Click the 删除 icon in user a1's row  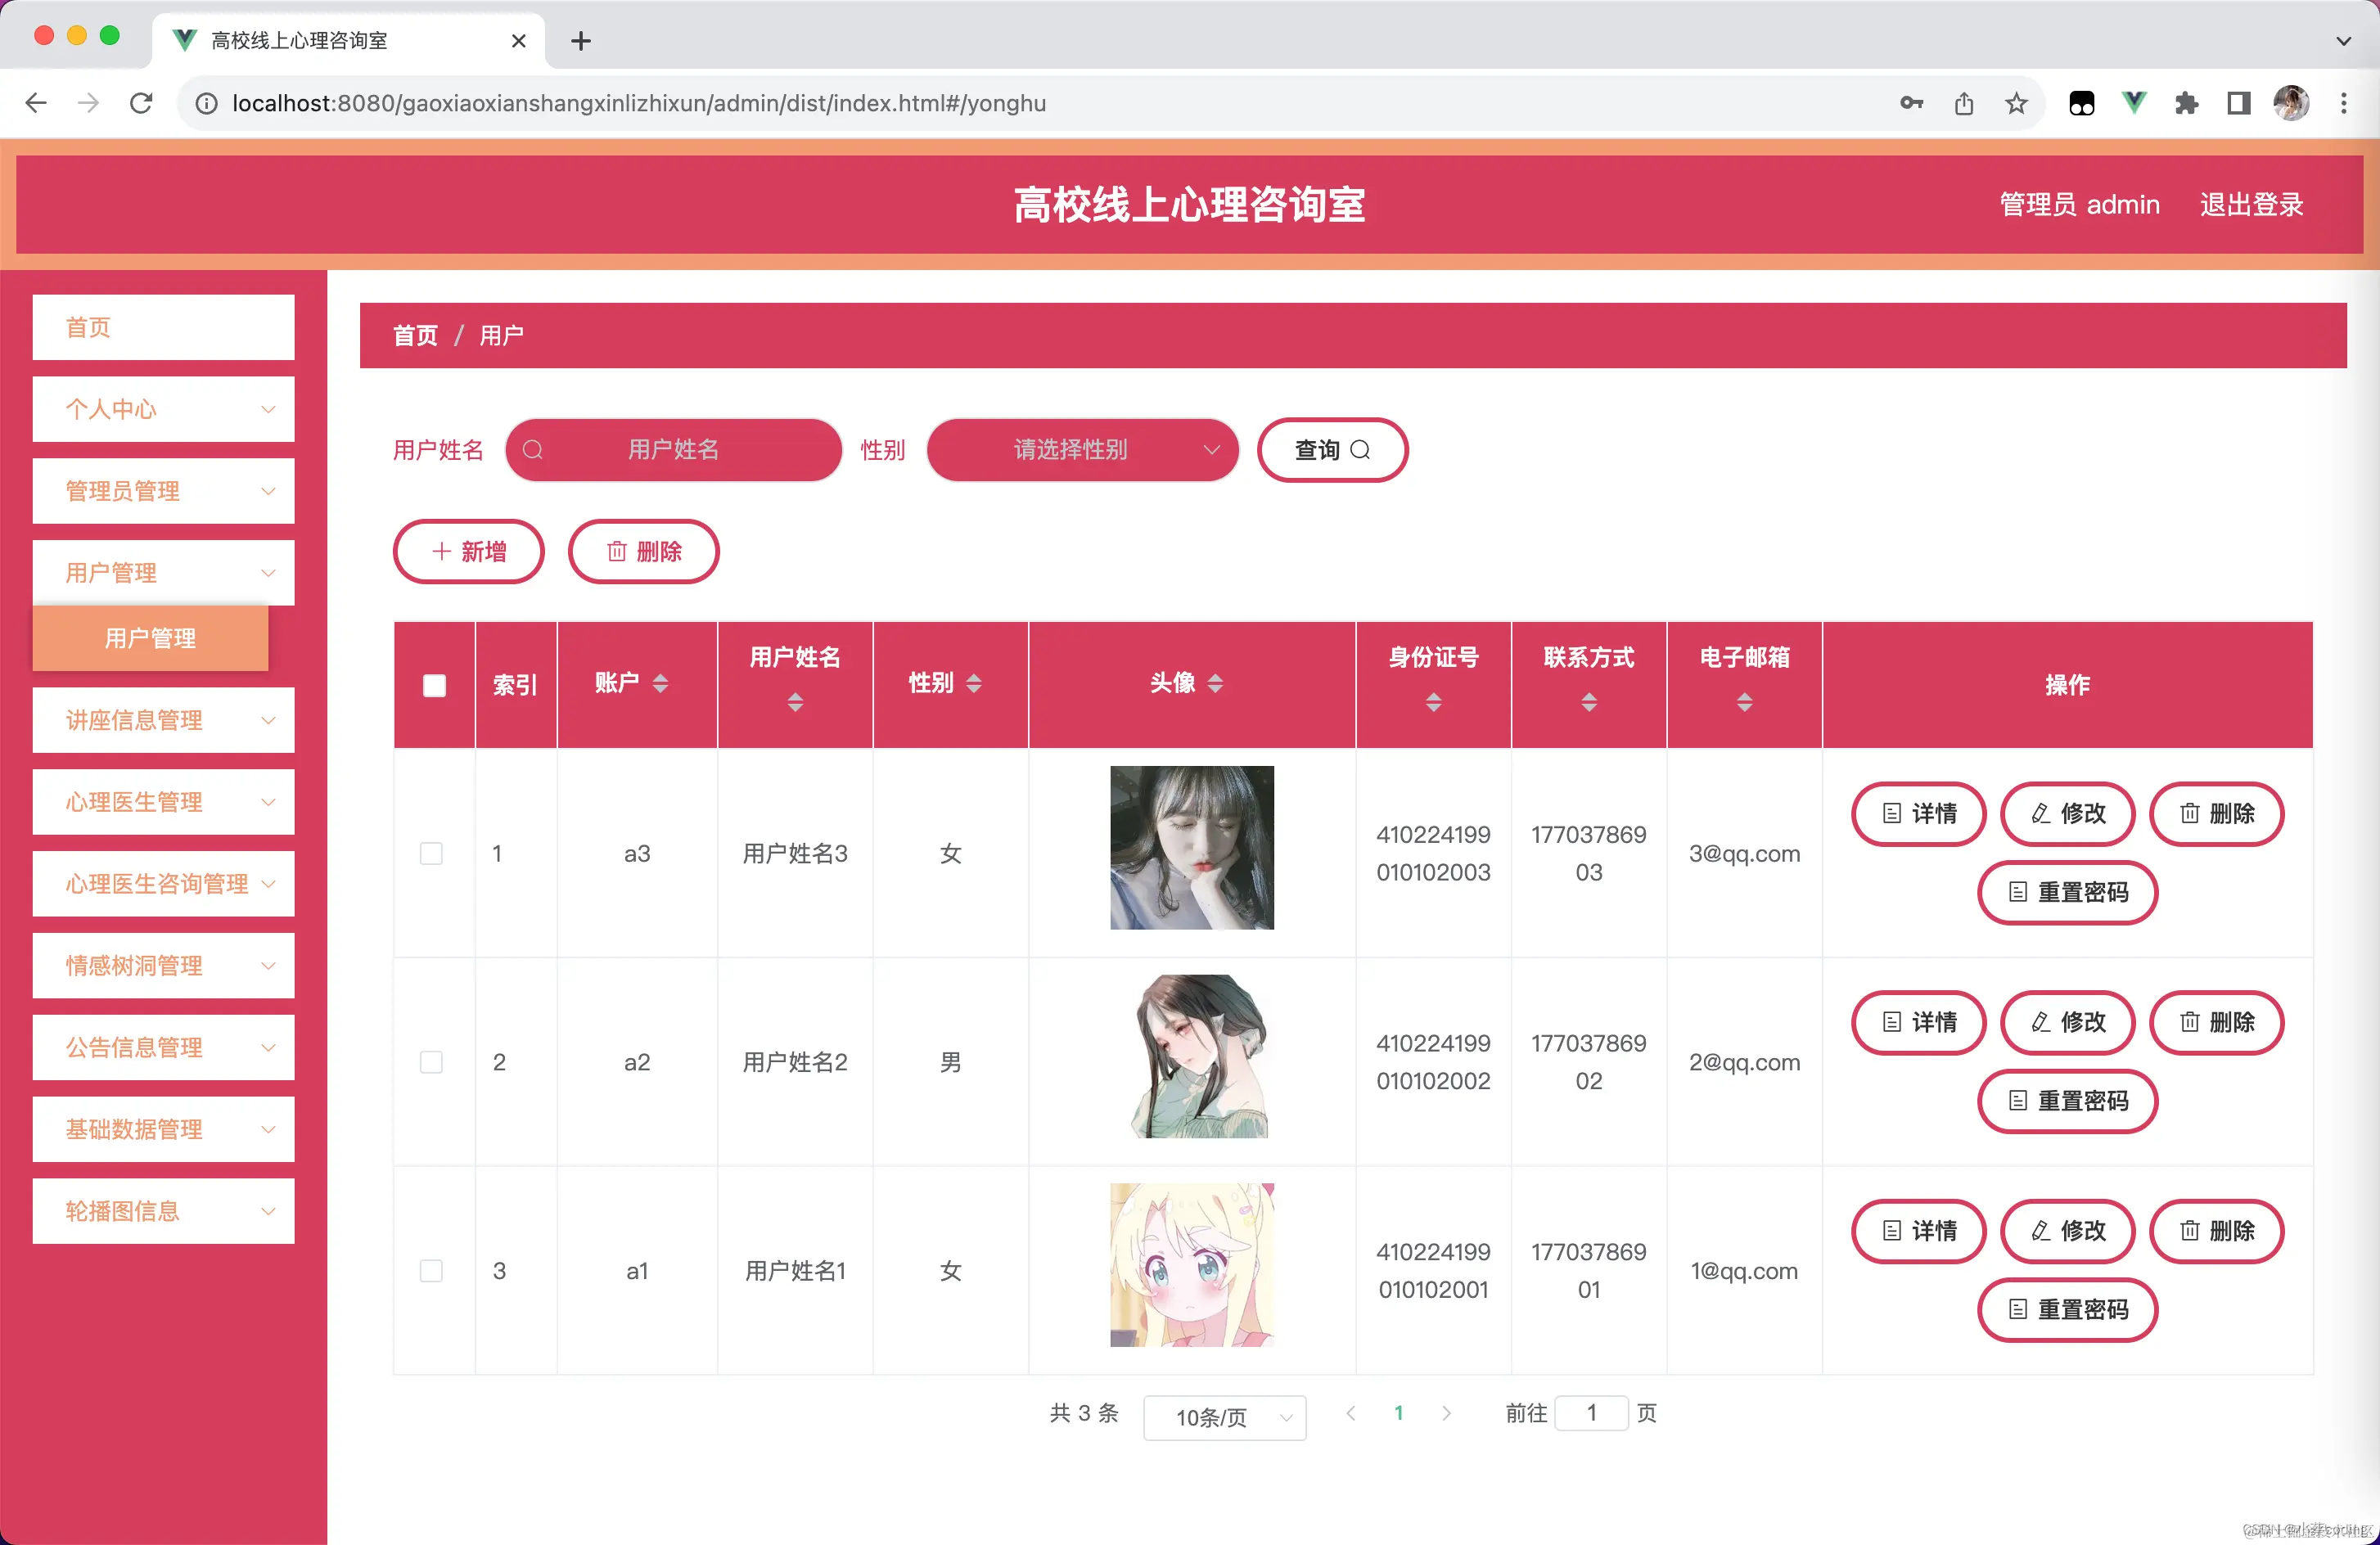2216,1231
